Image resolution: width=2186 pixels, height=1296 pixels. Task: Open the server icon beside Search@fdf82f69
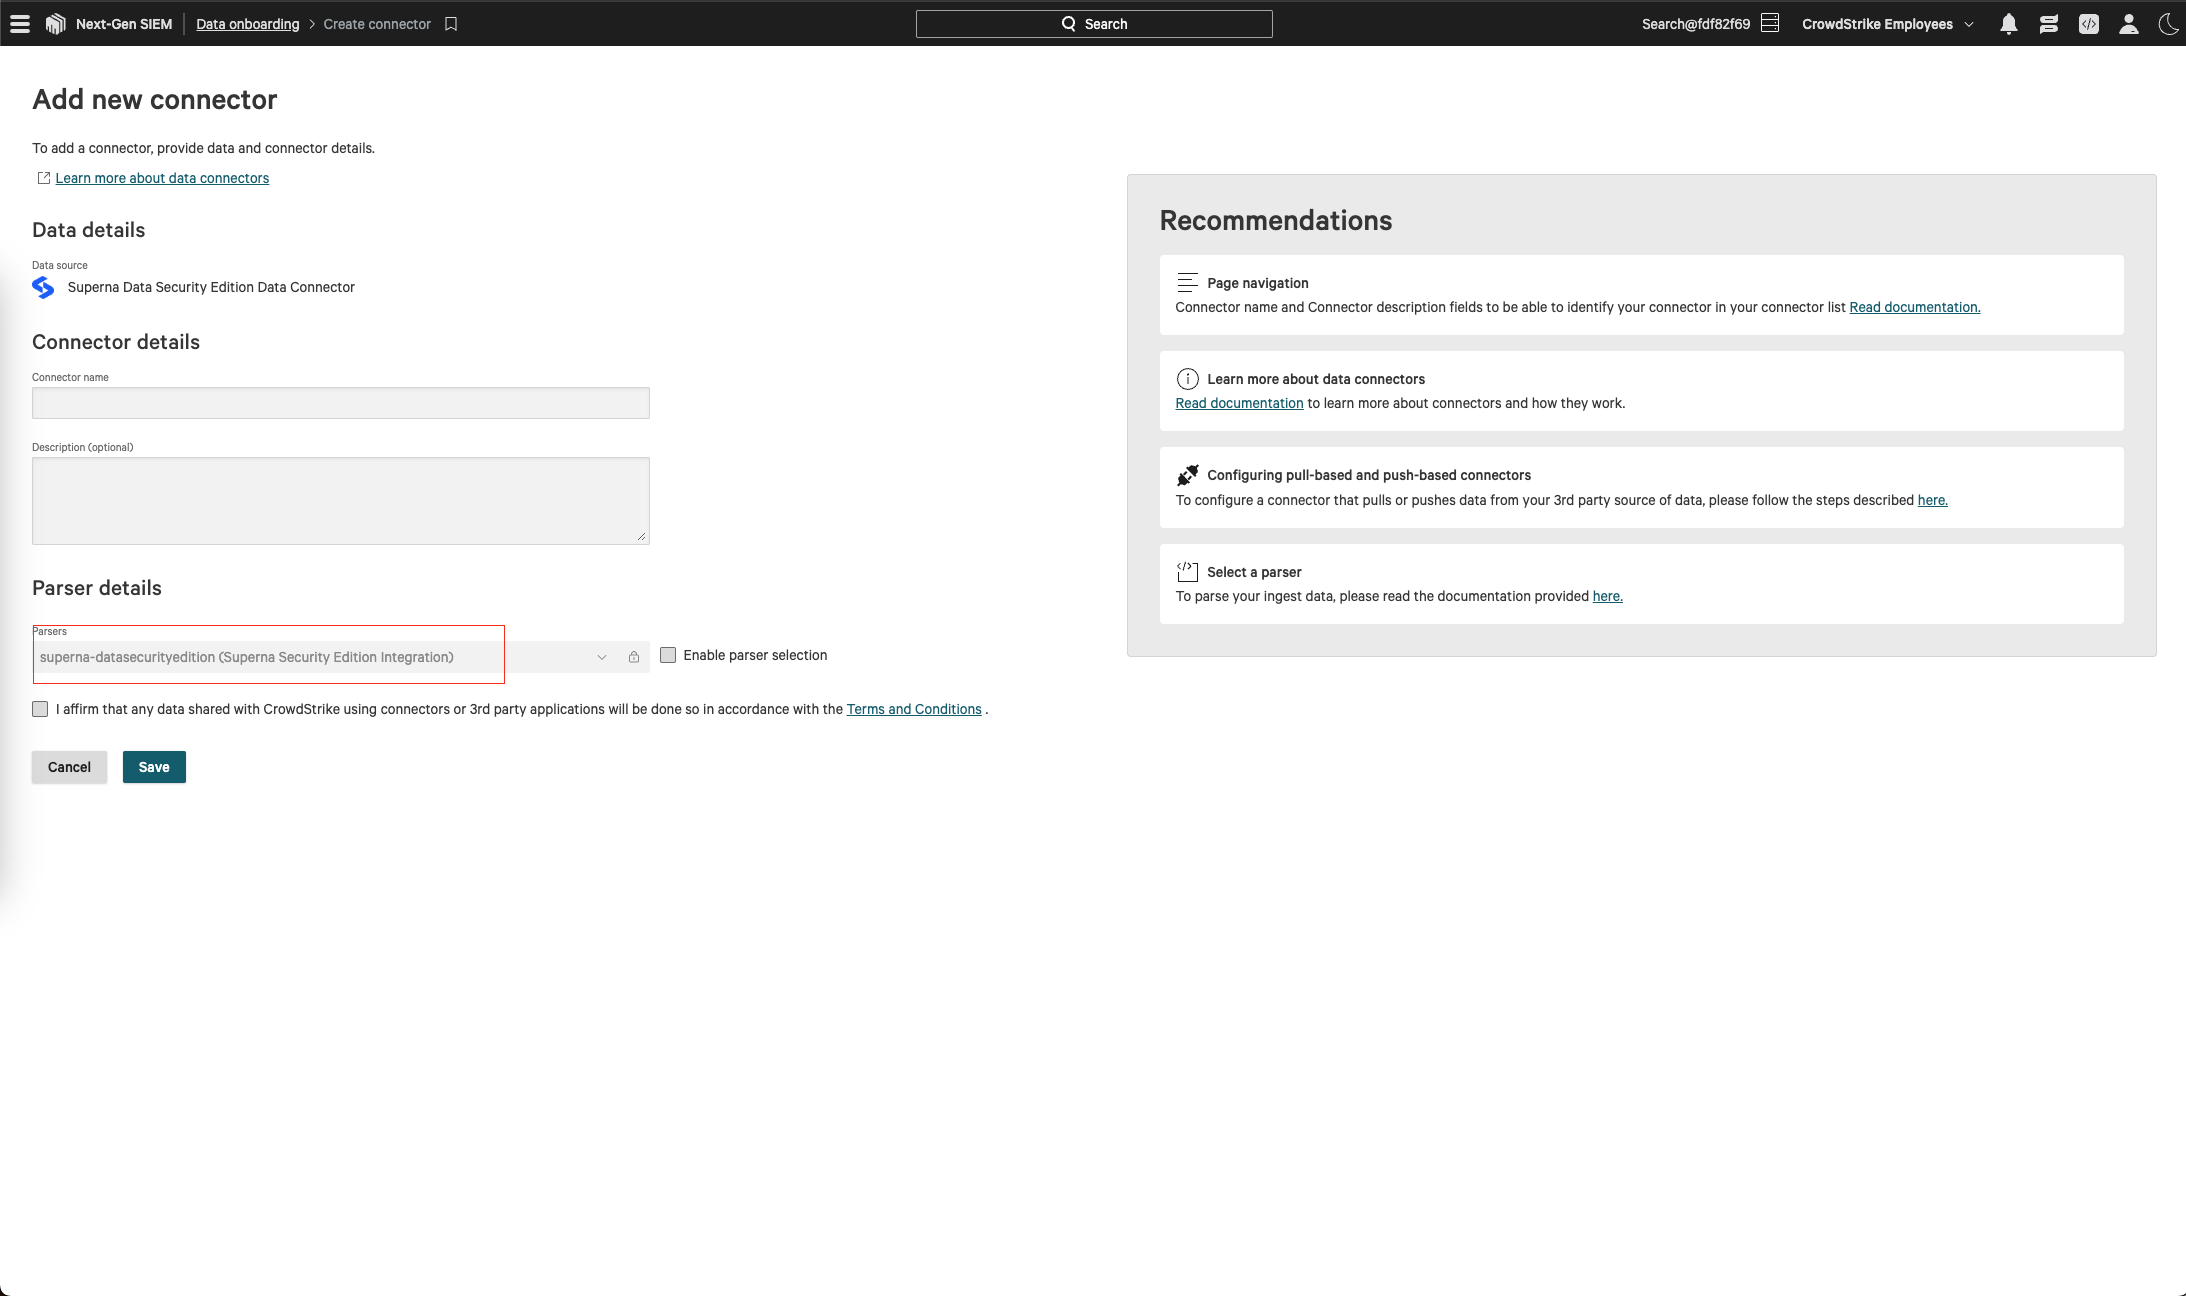(1770, 23)
